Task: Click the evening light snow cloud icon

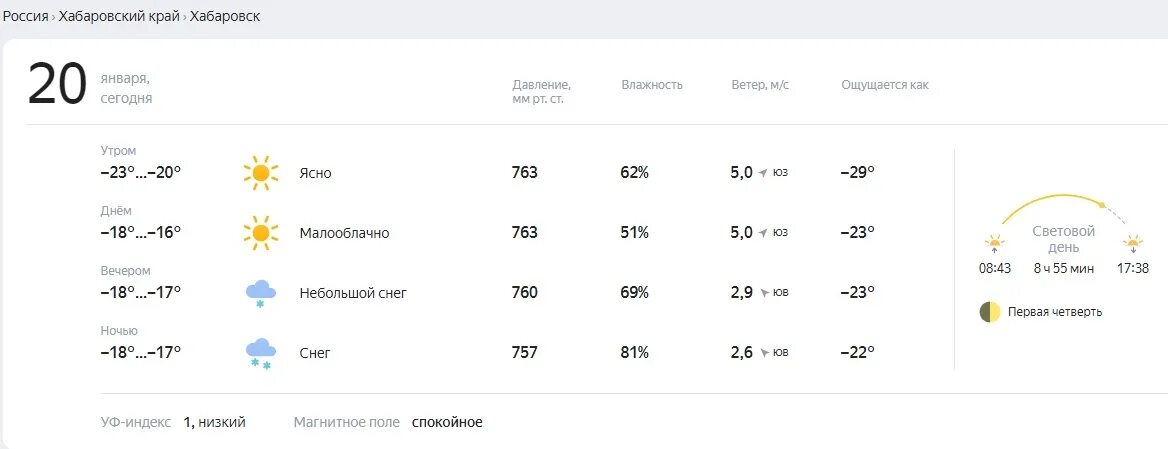Action: click(x=261, y=293)
